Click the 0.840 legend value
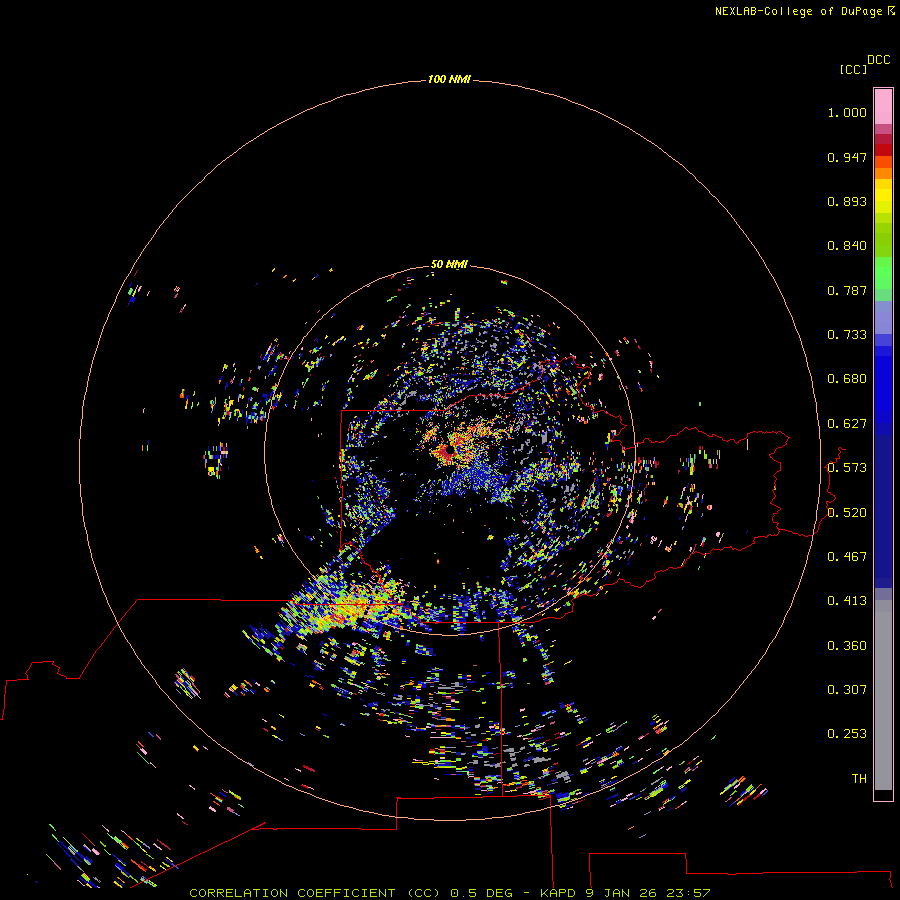Screen dimensions: 900x900 pyautogui.click(x=847, y=246)
